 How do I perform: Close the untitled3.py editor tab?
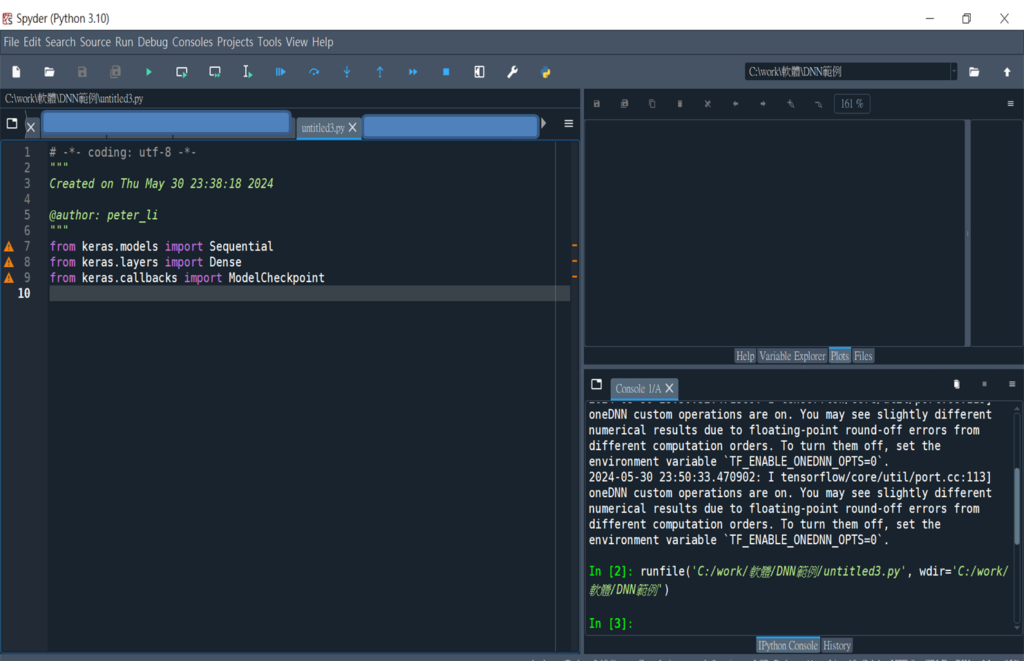coord(352,128)
